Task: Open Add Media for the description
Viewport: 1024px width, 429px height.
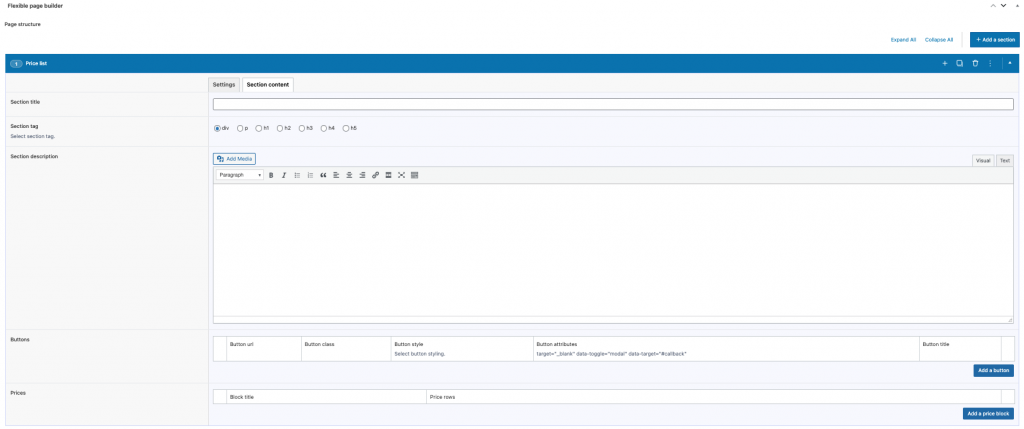Action: (234, 159)
